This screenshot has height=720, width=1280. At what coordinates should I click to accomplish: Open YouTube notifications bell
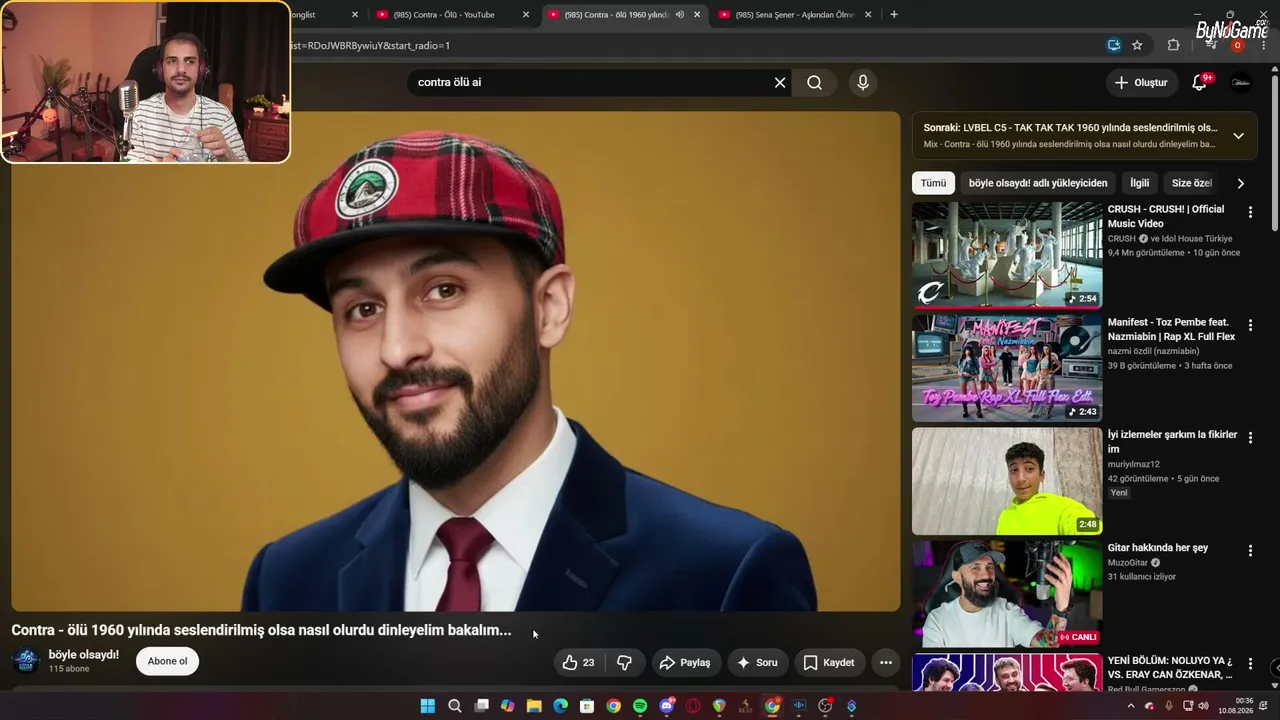pos(1200,83)
